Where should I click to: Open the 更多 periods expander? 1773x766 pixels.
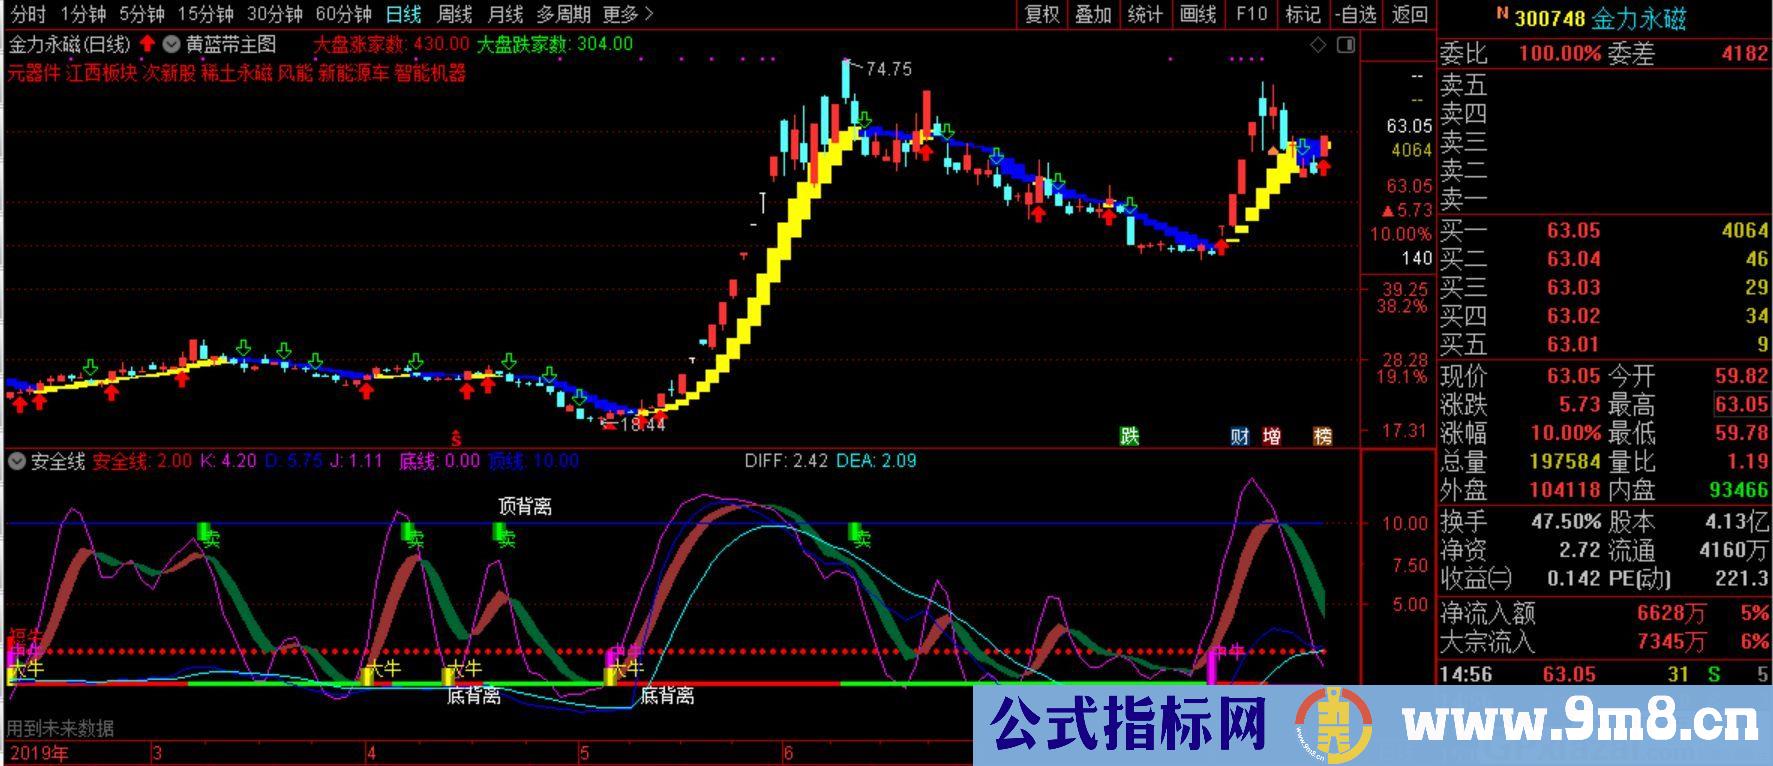pos(628,14)
